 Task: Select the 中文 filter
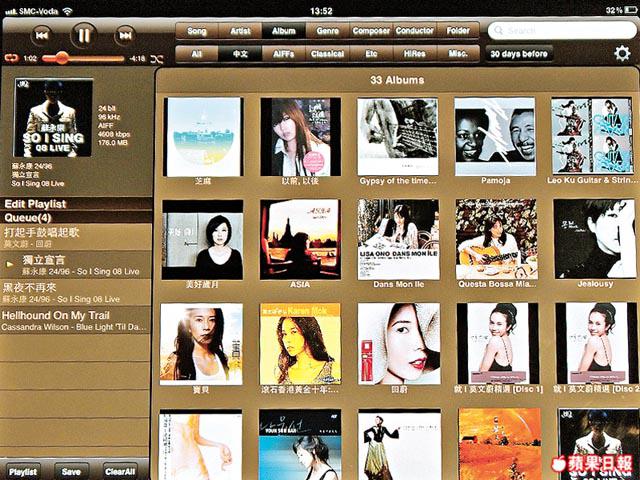point(240,54)
